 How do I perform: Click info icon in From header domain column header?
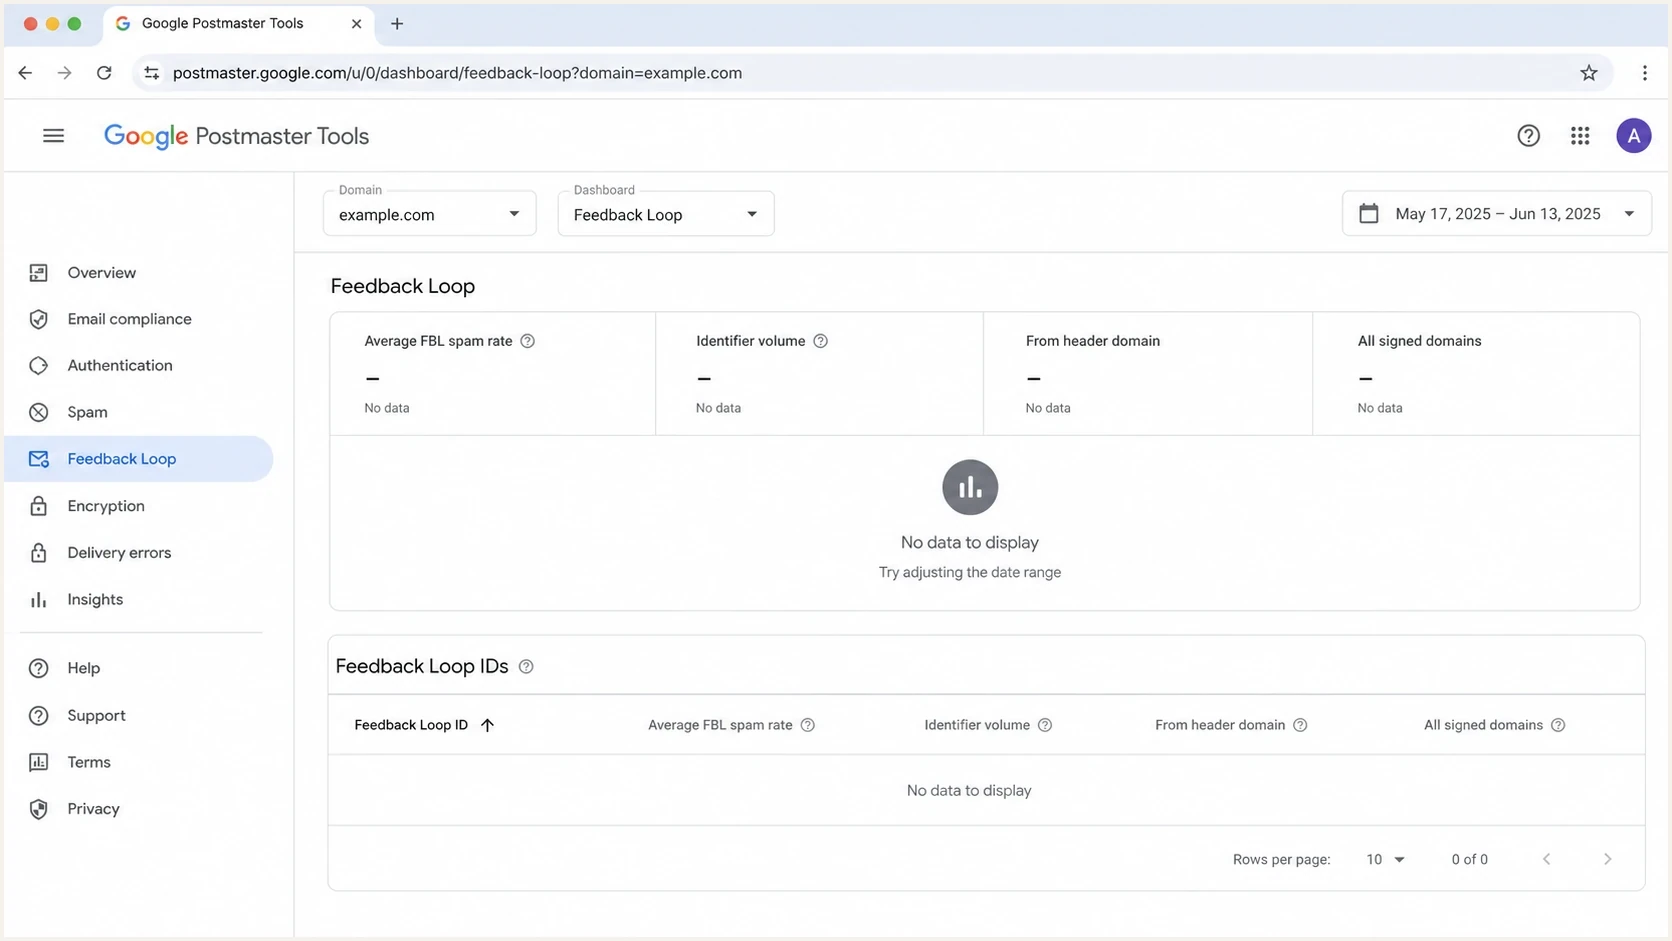pos(1300,725)
